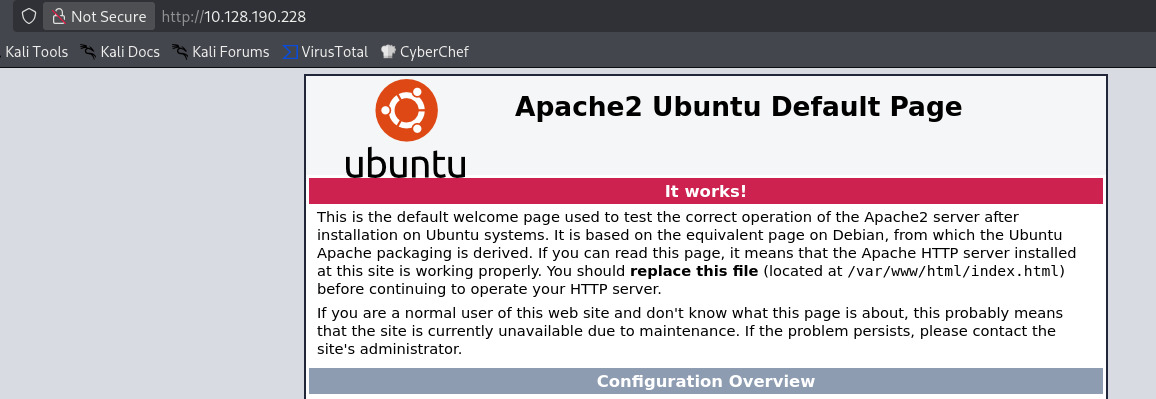Click the Configuration Overview section header
The image size is (1156, 399).
point(706,381)
